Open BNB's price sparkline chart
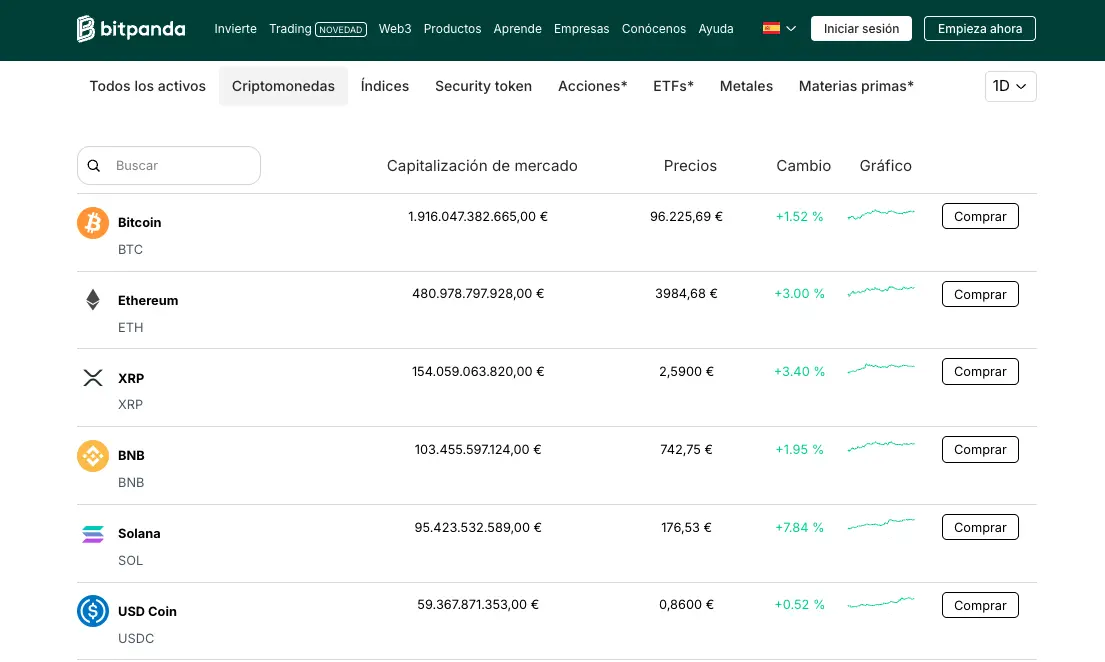Image resolution: width=1105 pixels, height=662 pixels. 881,446
